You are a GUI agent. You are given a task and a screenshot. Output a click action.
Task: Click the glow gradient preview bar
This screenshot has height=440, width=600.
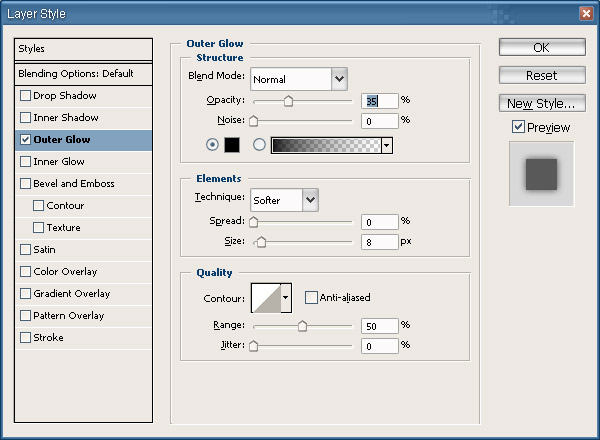click(x=326, y=145)
